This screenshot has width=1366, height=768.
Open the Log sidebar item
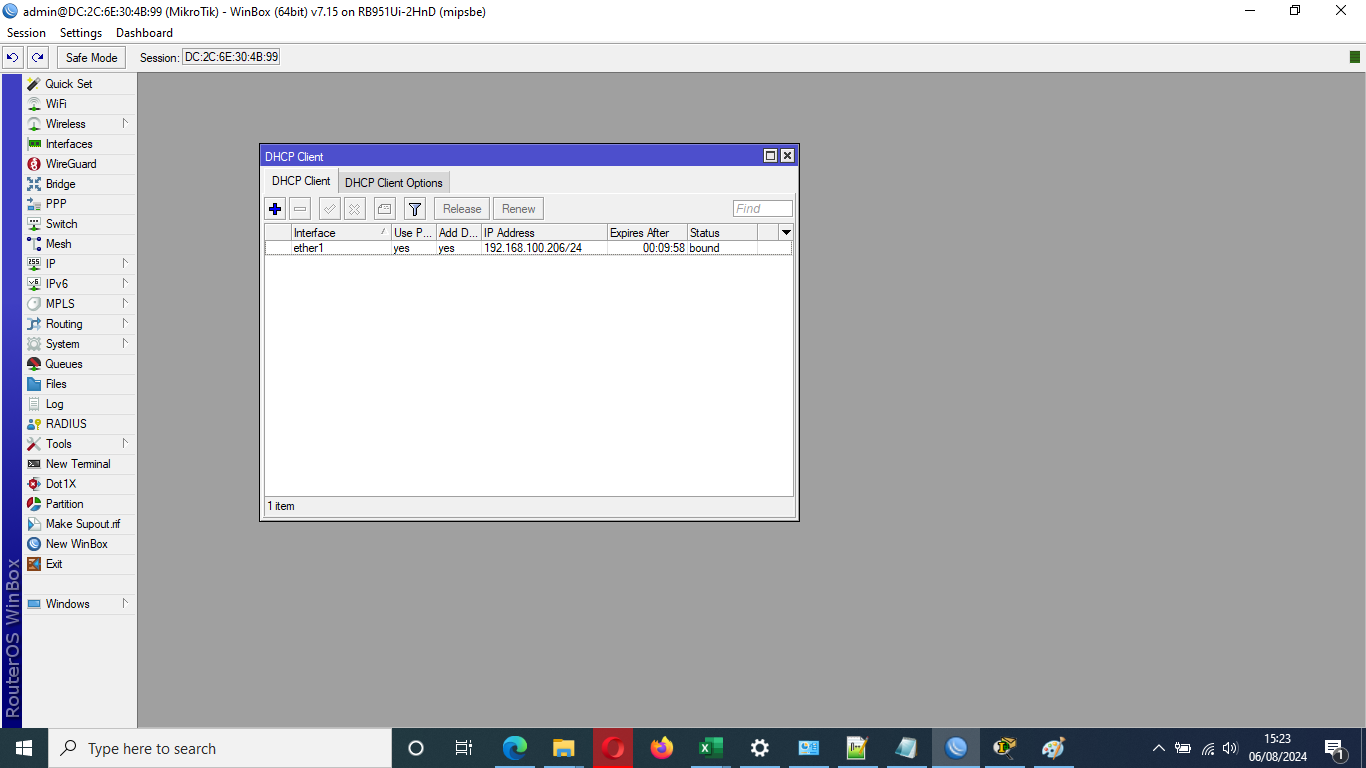point(80,404)
